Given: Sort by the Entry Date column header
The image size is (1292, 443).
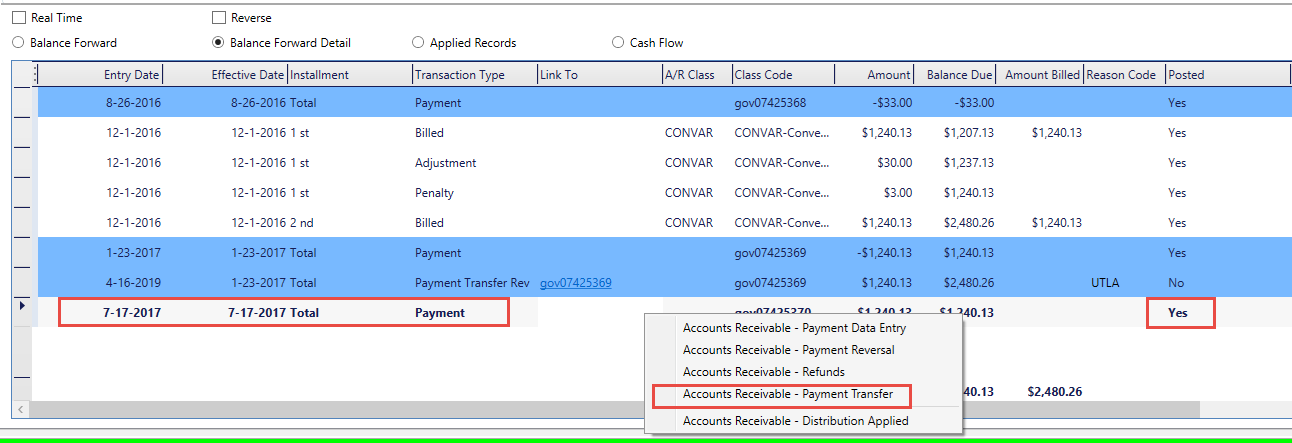Looking at the screenshot, I should point(131,75).
